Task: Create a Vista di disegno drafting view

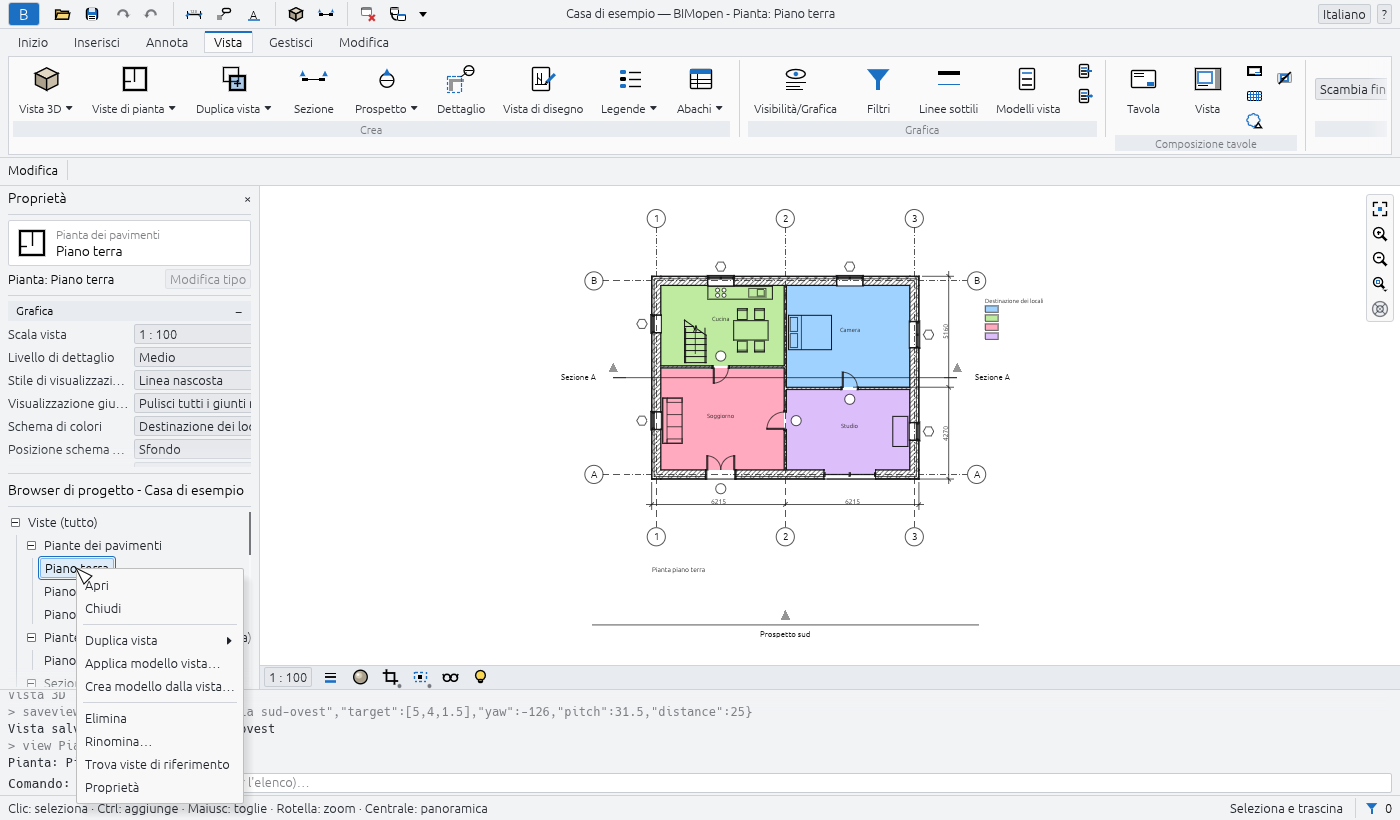Action: pyautogui.click(x=543, y=91)
